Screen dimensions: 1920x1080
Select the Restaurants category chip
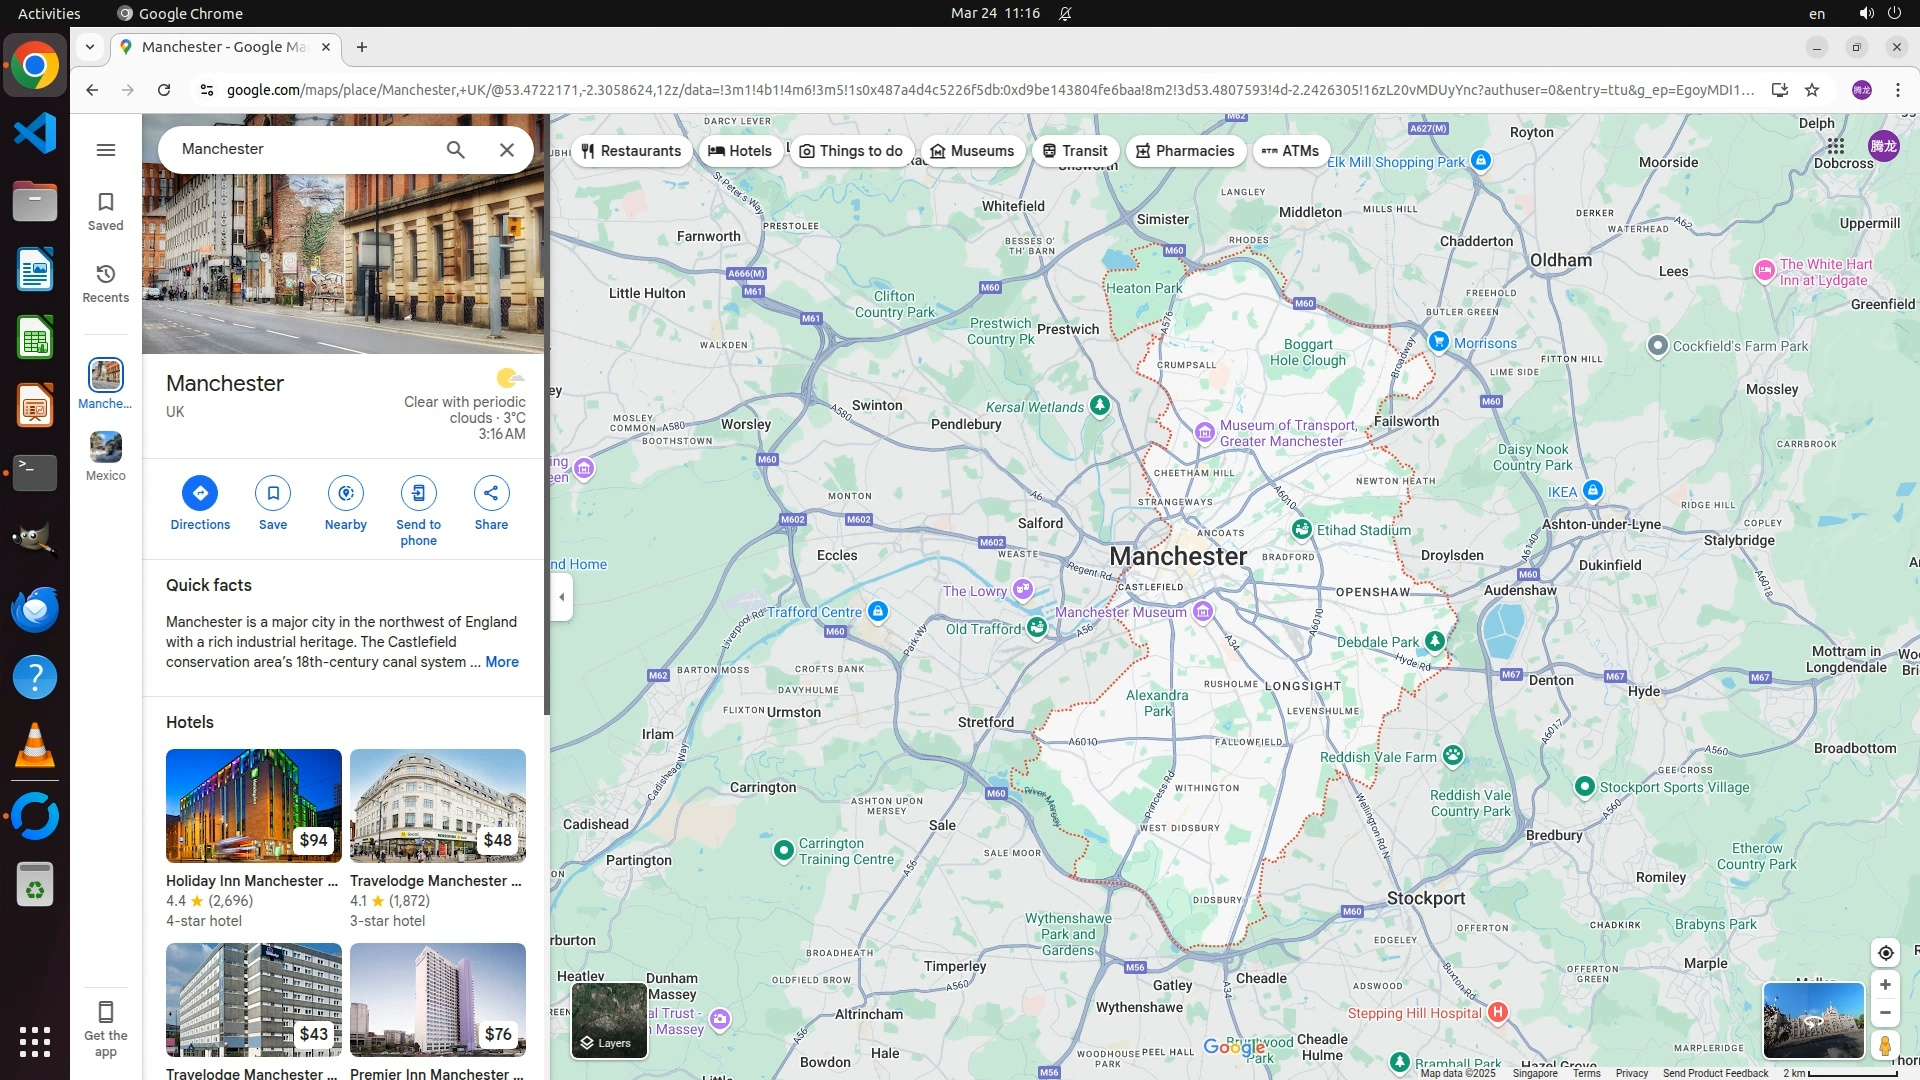[630, 151]
